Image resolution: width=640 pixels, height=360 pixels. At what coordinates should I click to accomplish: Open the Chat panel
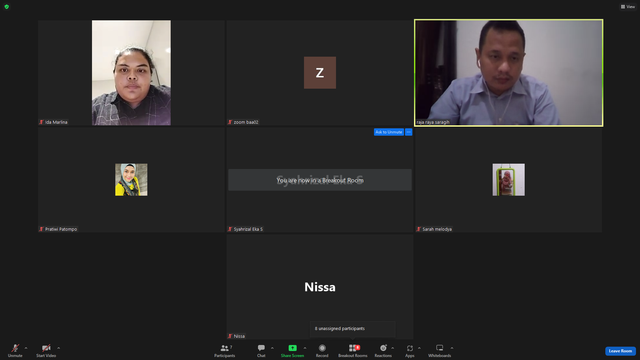(x=261, y=350)
